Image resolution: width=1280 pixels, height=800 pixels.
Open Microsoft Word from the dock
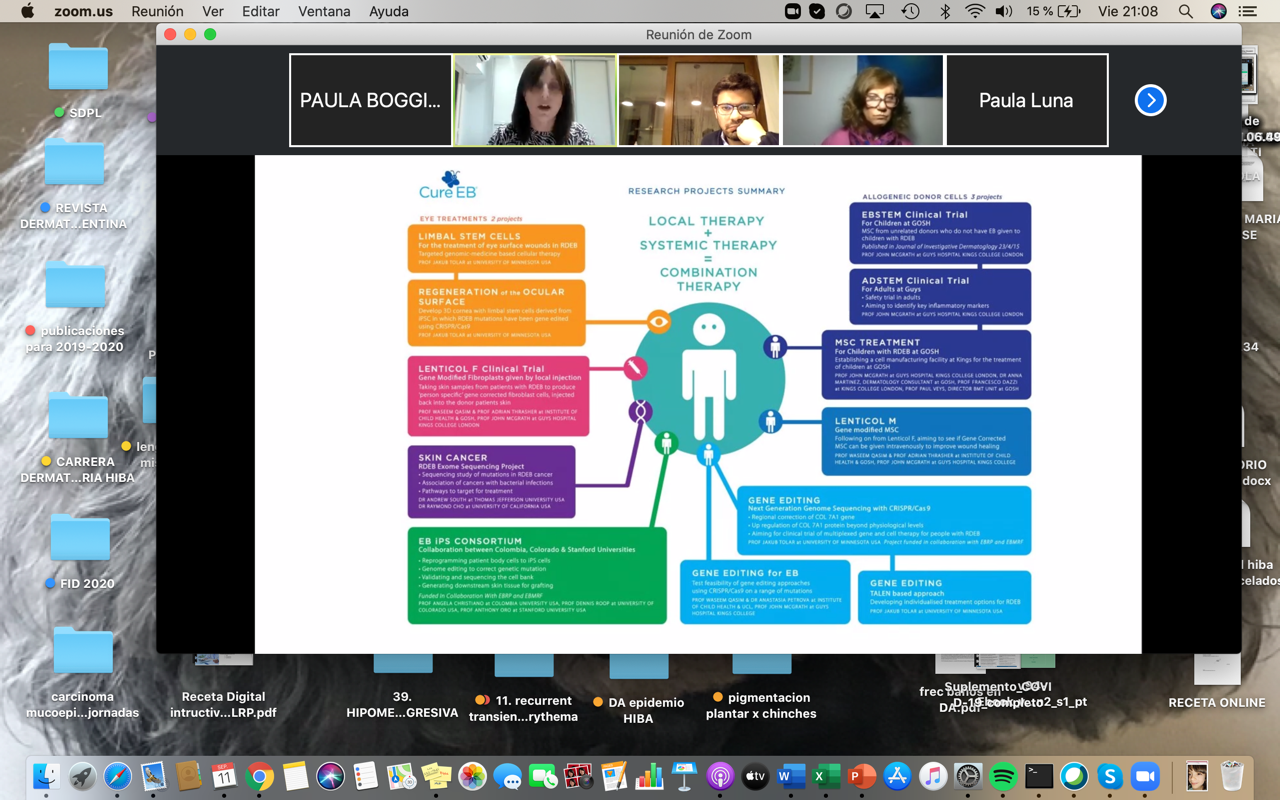[x=791, y=776]
